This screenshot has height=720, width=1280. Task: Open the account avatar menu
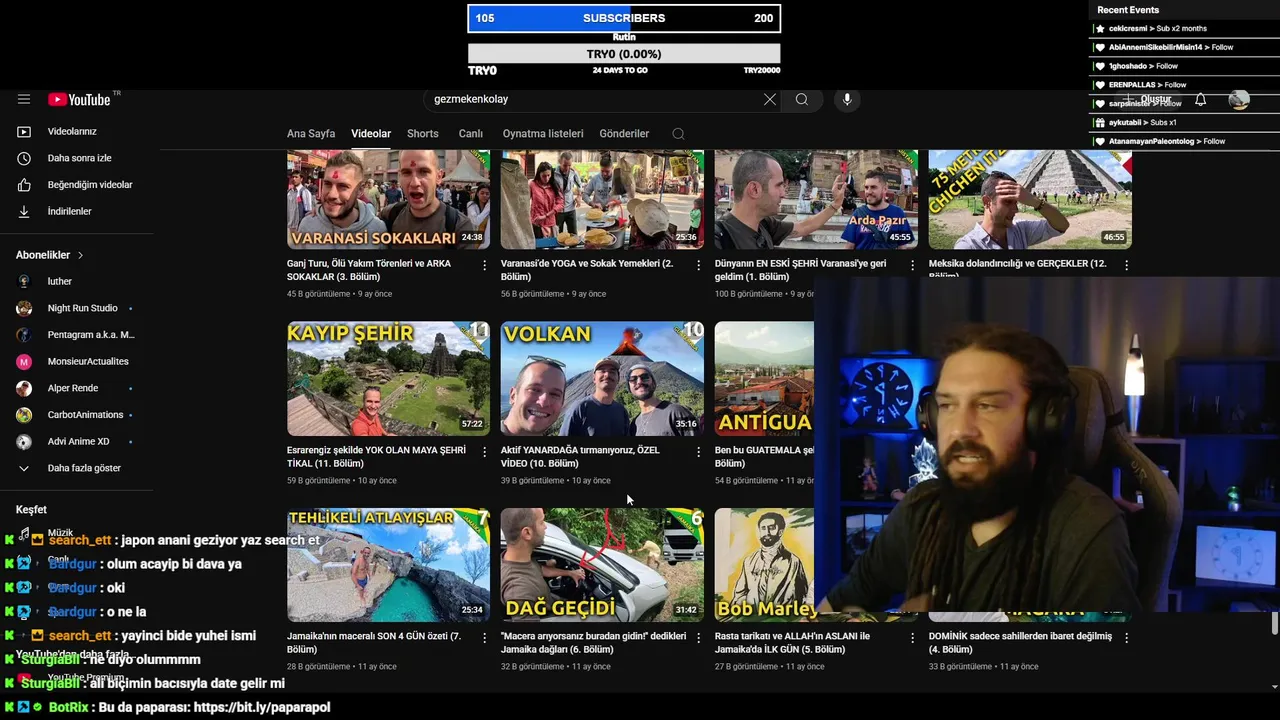(1239, 99)
